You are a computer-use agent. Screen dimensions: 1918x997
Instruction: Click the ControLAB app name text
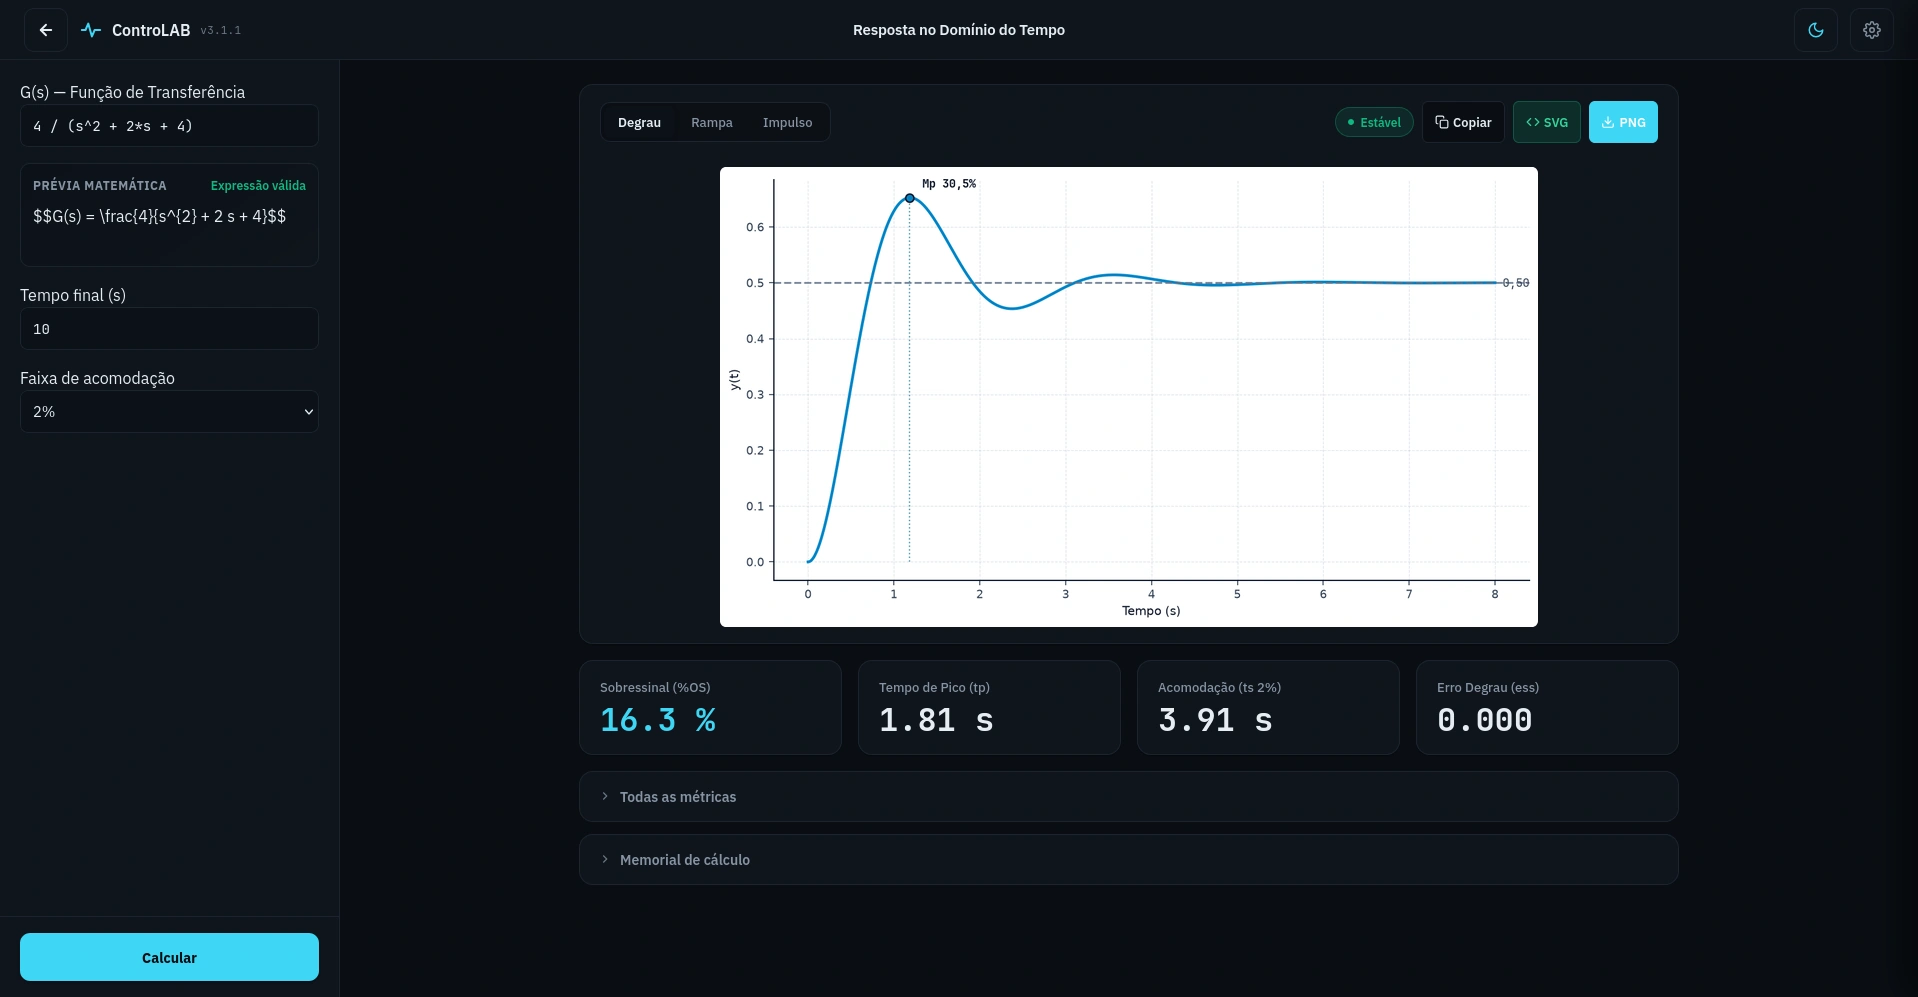click(151, 30)
